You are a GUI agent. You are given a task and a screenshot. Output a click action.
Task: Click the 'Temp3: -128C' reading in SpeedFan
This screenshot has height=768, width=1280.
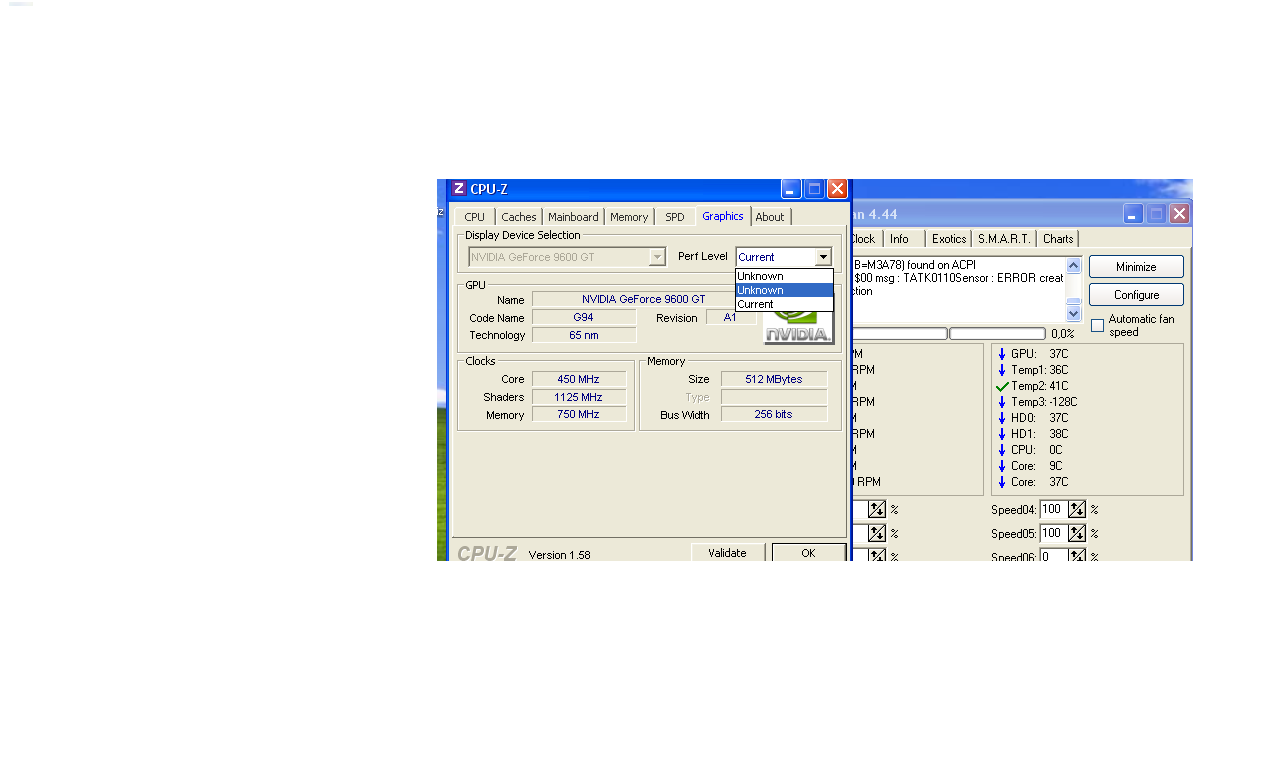pos(1044,402)
